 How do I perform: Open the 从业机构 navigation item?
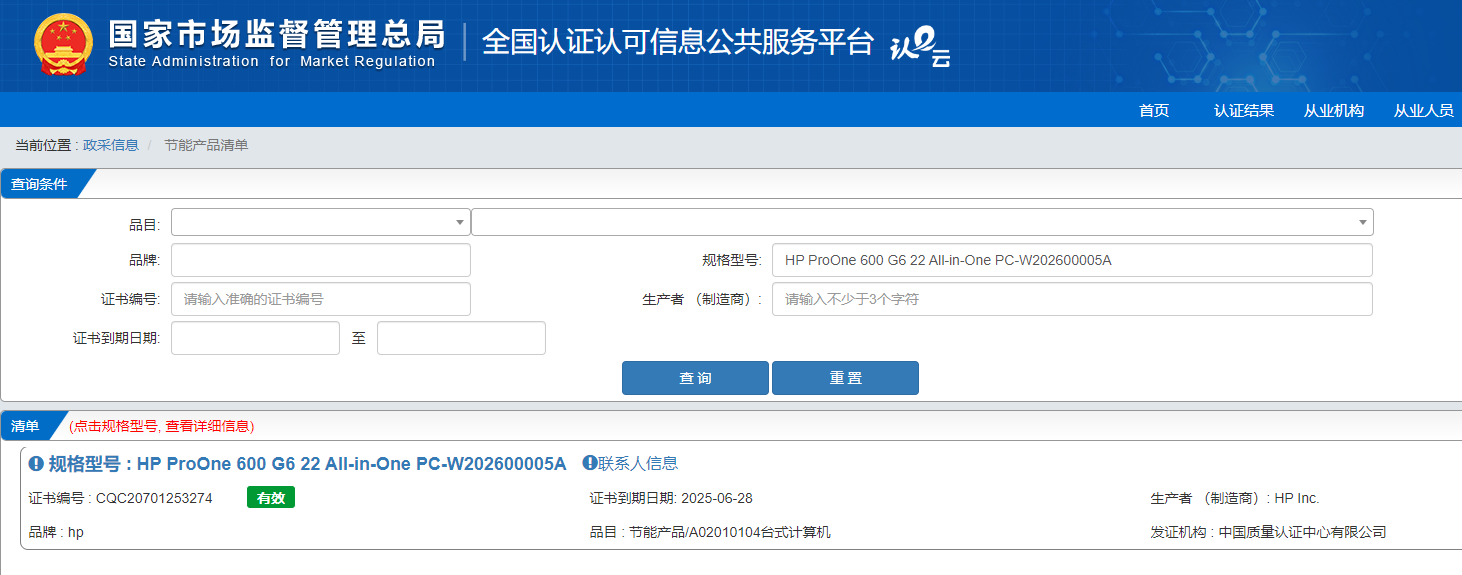coord(1334,110)
